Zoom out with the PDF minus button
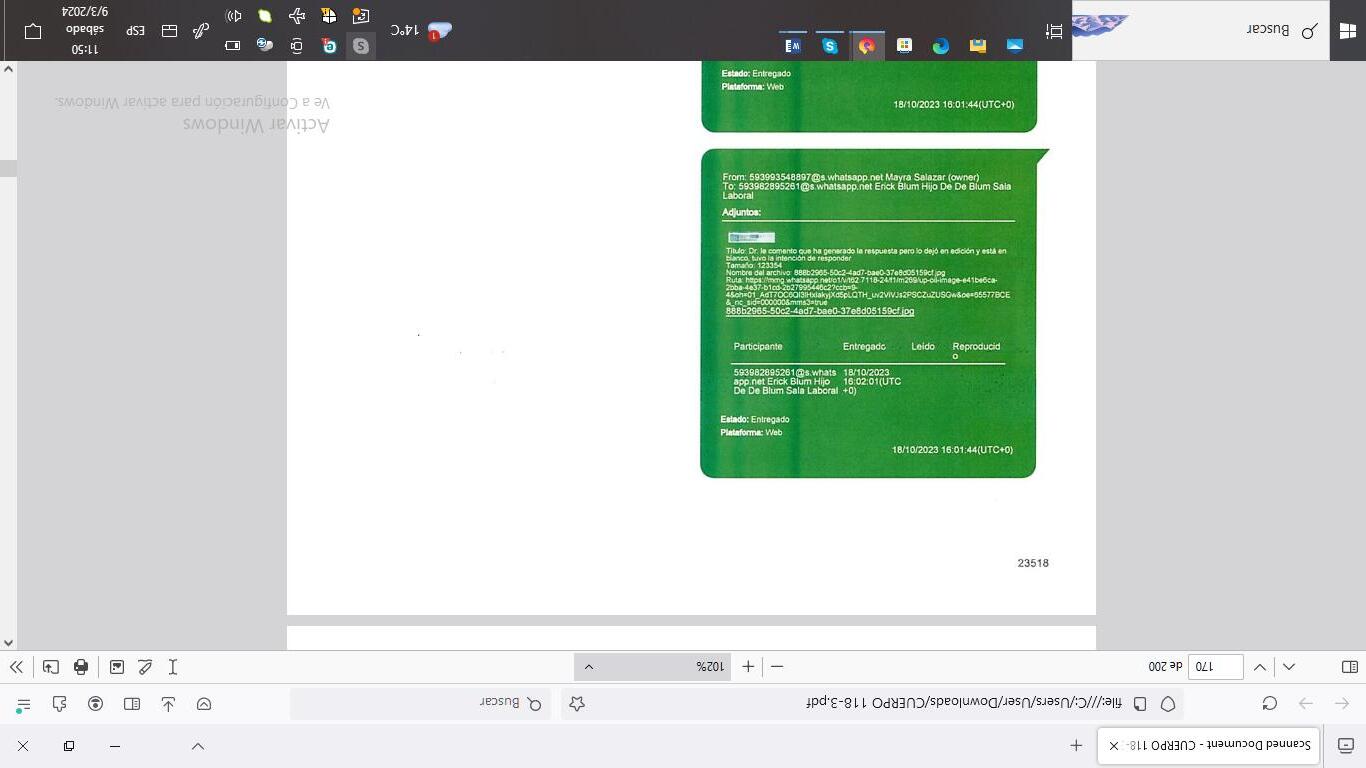The height and width of the screenshot is (768, 1366). pos(777,667)
